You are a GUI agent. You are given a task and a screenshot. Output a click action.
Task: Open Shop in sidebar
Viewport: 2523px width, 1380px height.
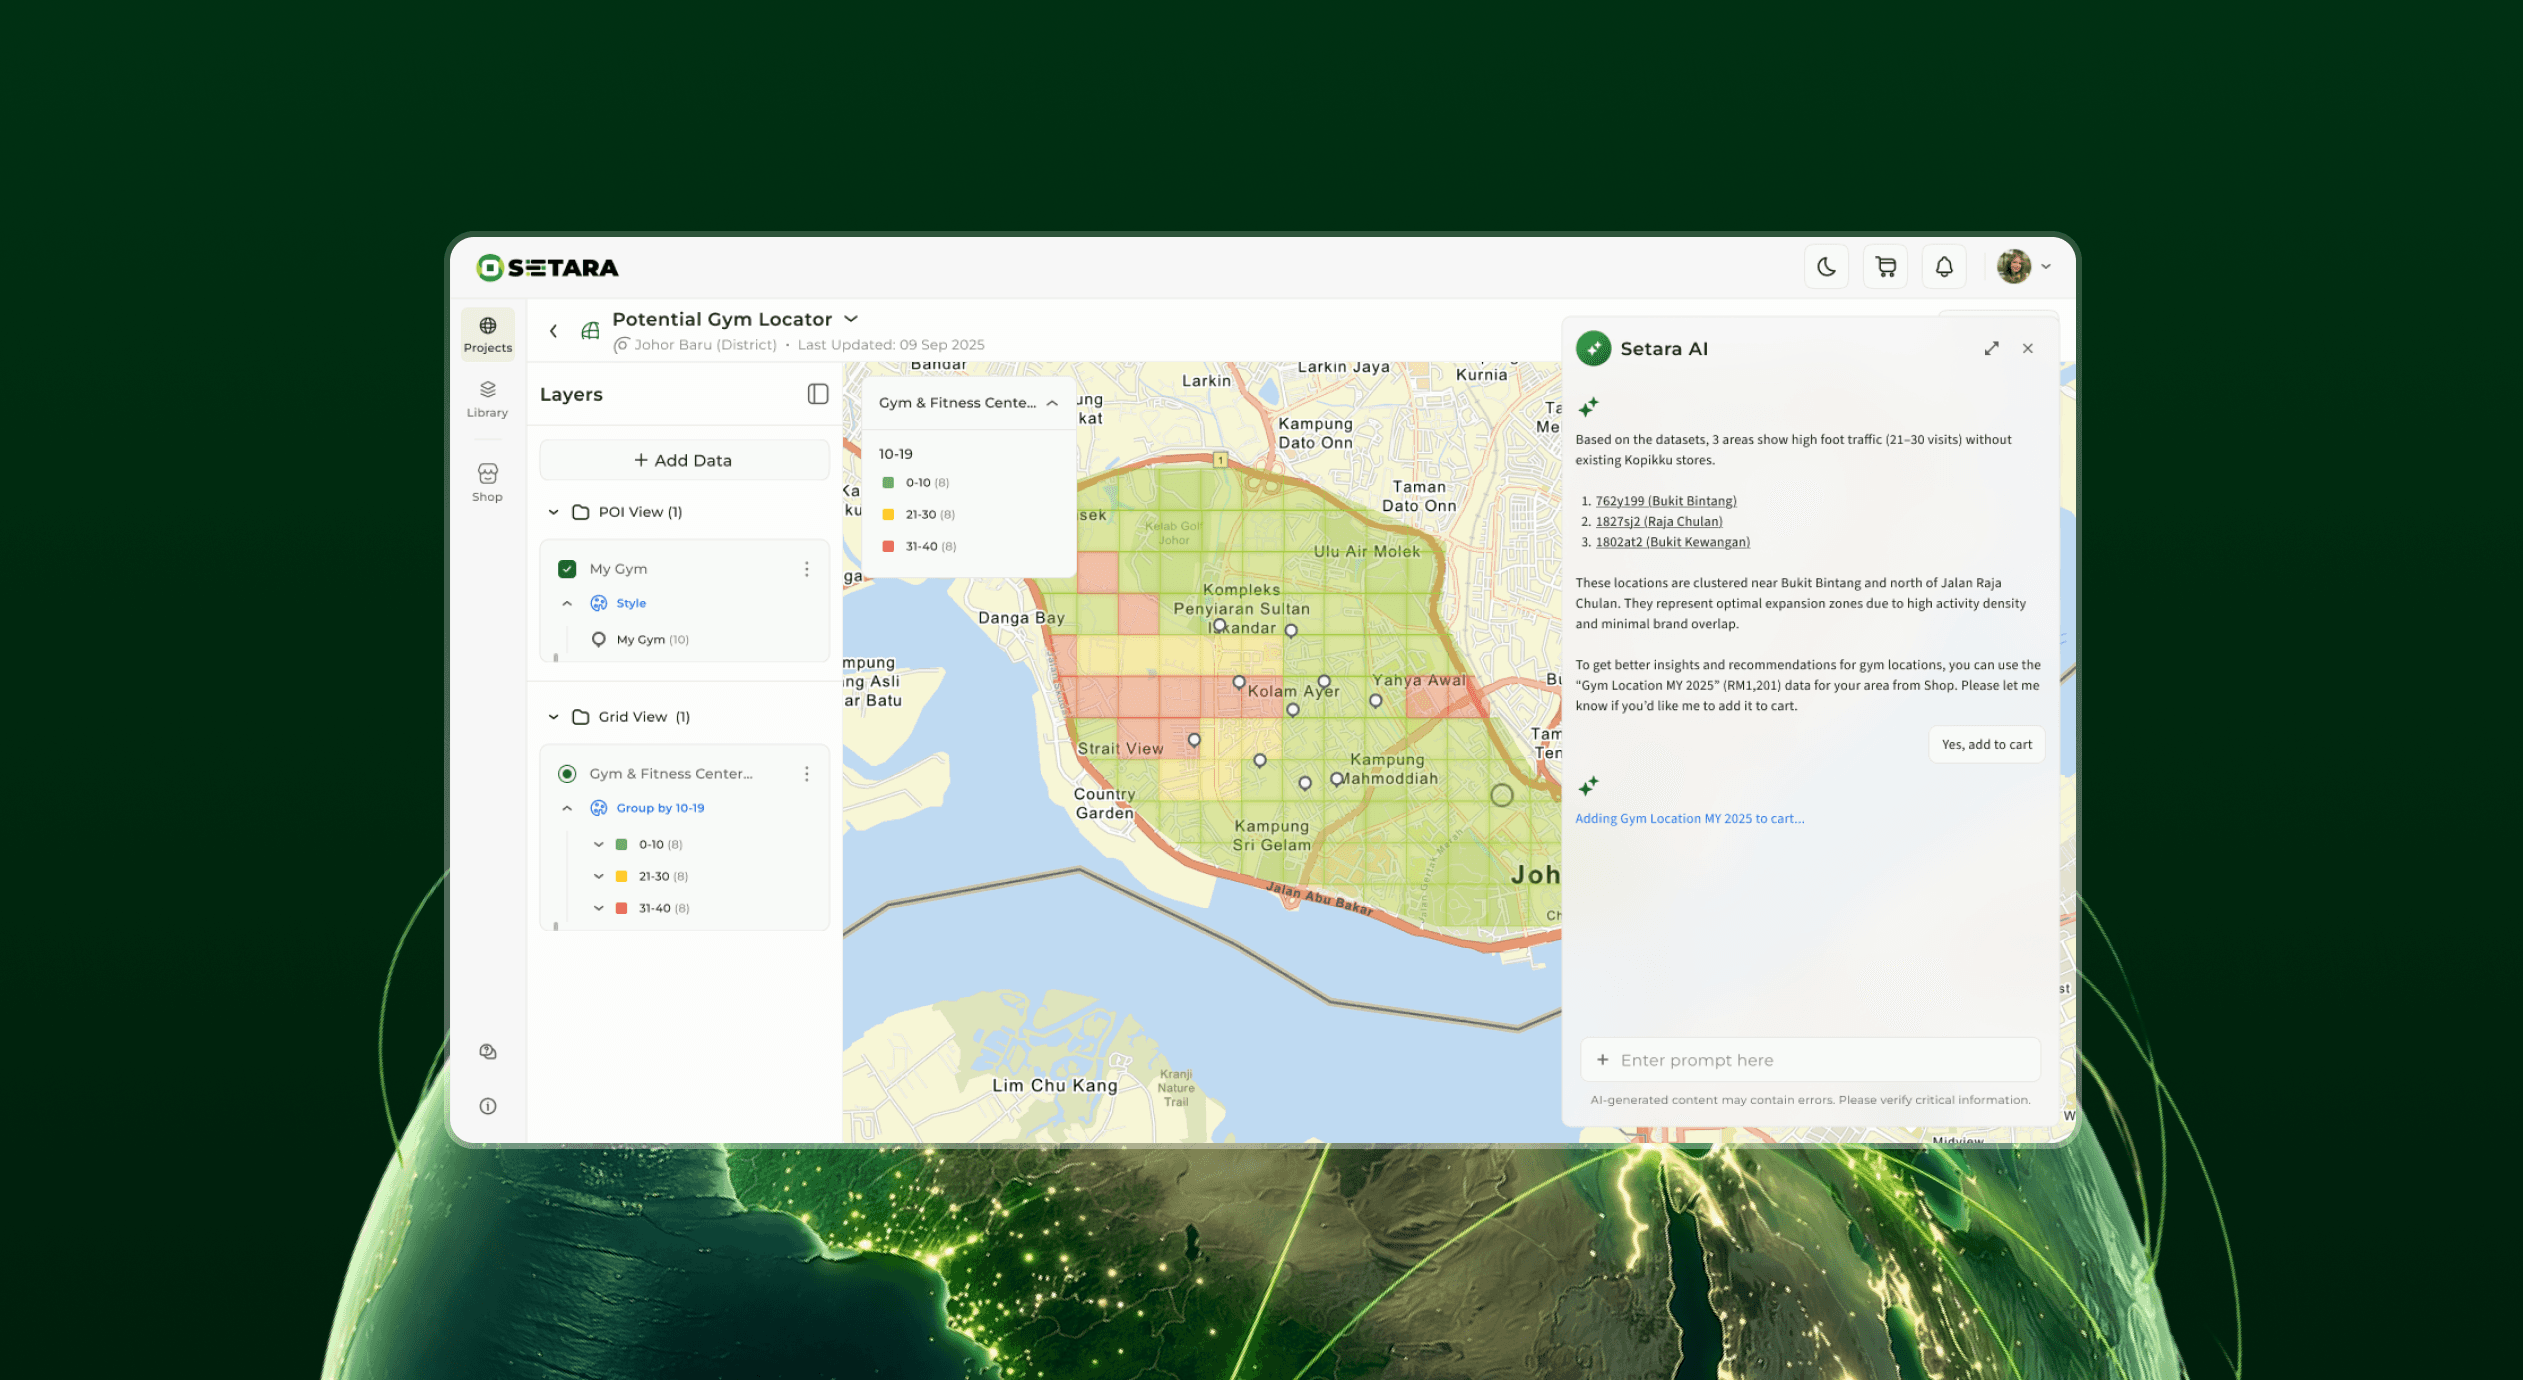coord(488,482)
